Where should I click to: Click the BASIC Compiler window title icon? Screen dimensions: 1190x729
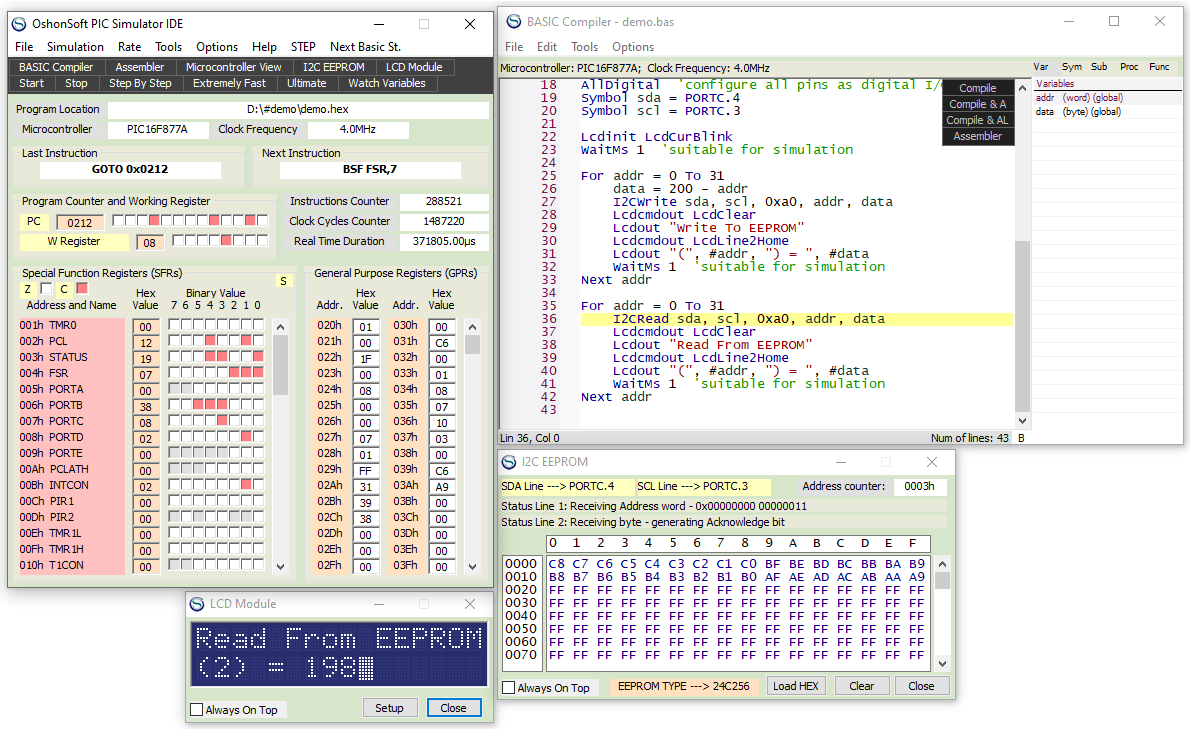[514, 21]
